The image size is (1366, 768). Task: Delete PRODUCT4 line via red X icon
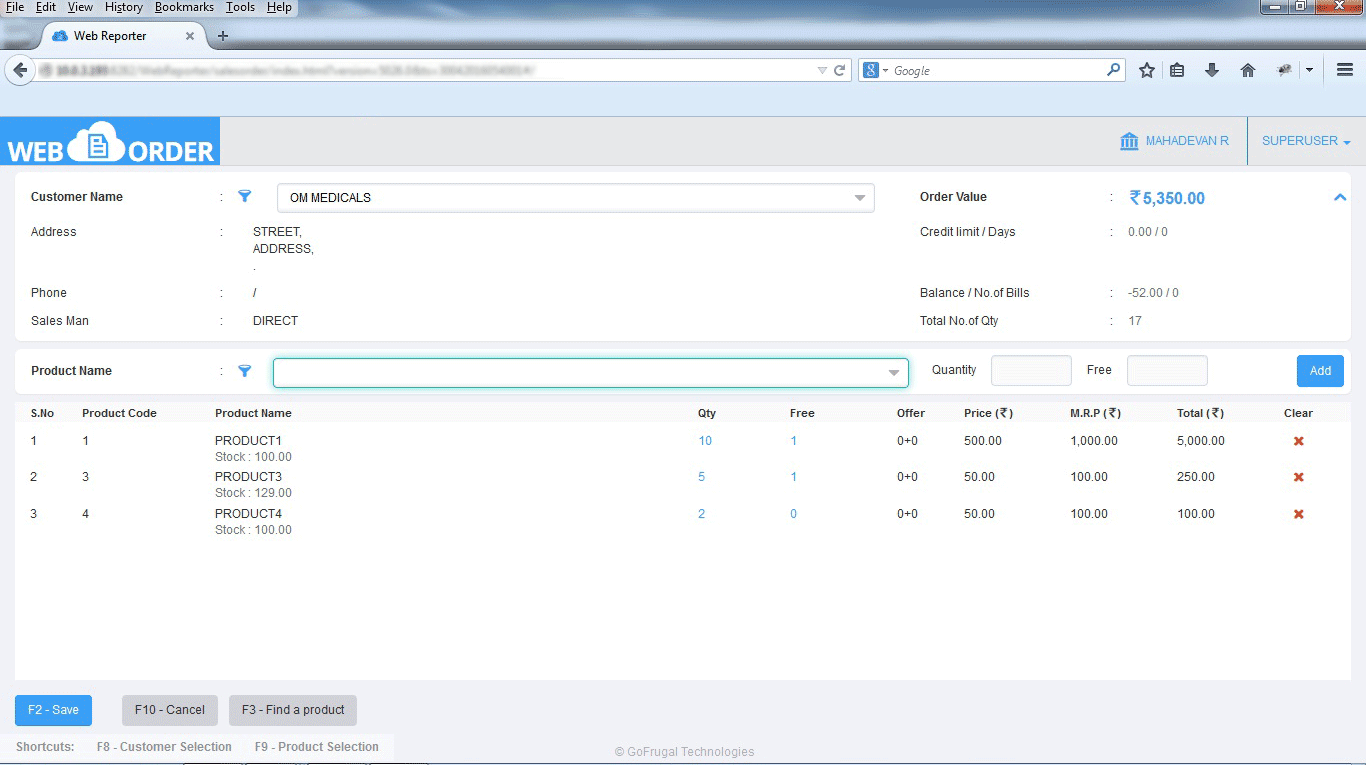click(x=1298, y=514)
